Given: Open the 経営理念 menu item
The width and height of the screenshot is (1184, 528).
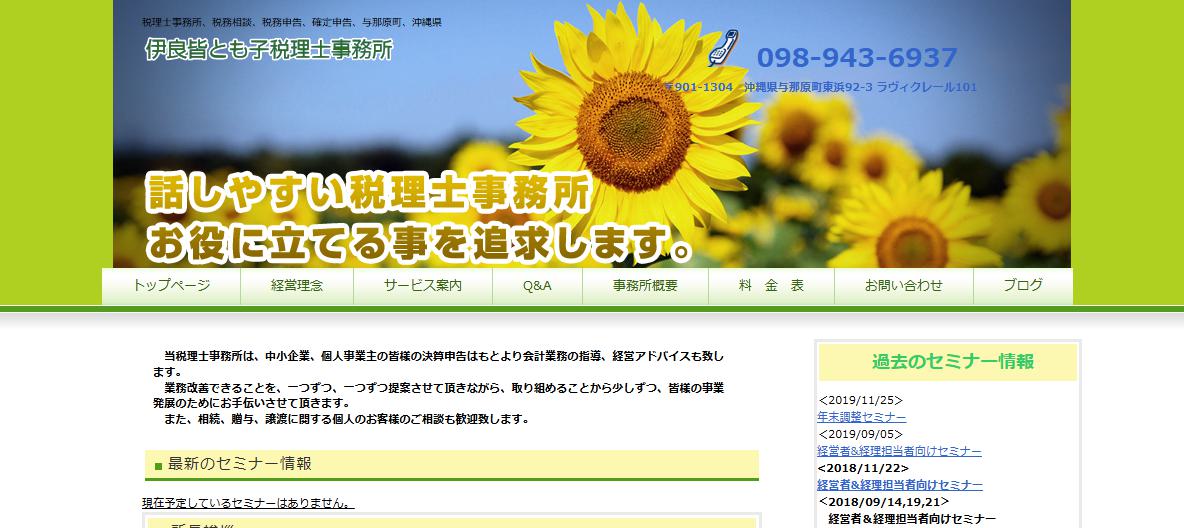Looking at the screenshot, I should [297, 286].
